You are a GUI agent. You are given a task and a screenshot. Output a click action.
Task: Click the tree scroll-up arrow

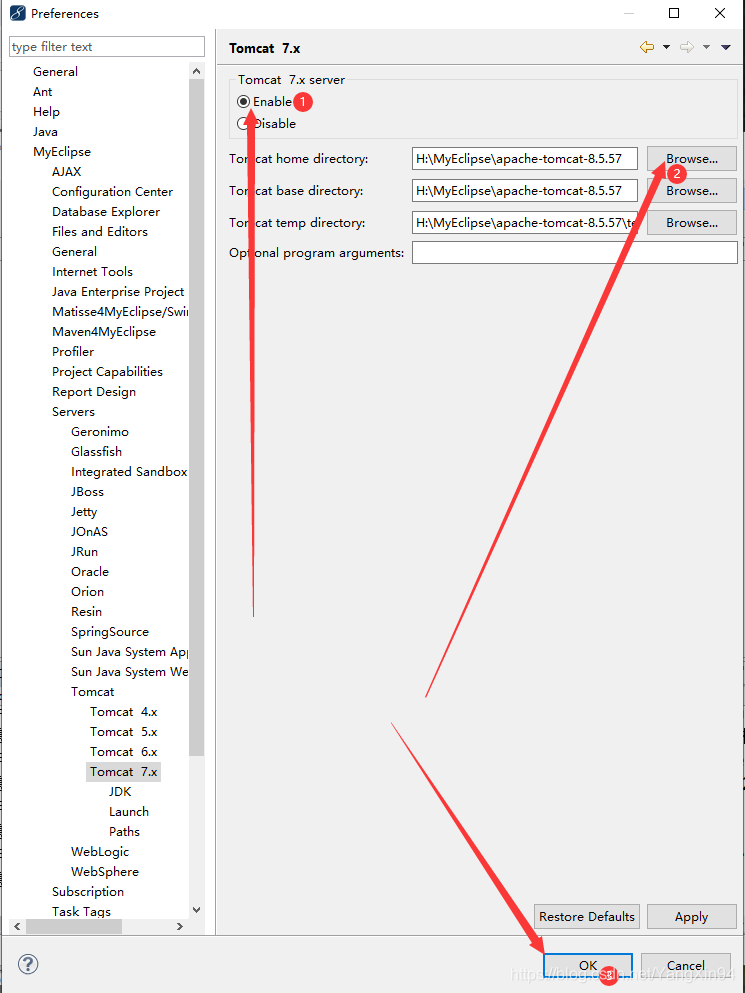[x=196, y=72]
